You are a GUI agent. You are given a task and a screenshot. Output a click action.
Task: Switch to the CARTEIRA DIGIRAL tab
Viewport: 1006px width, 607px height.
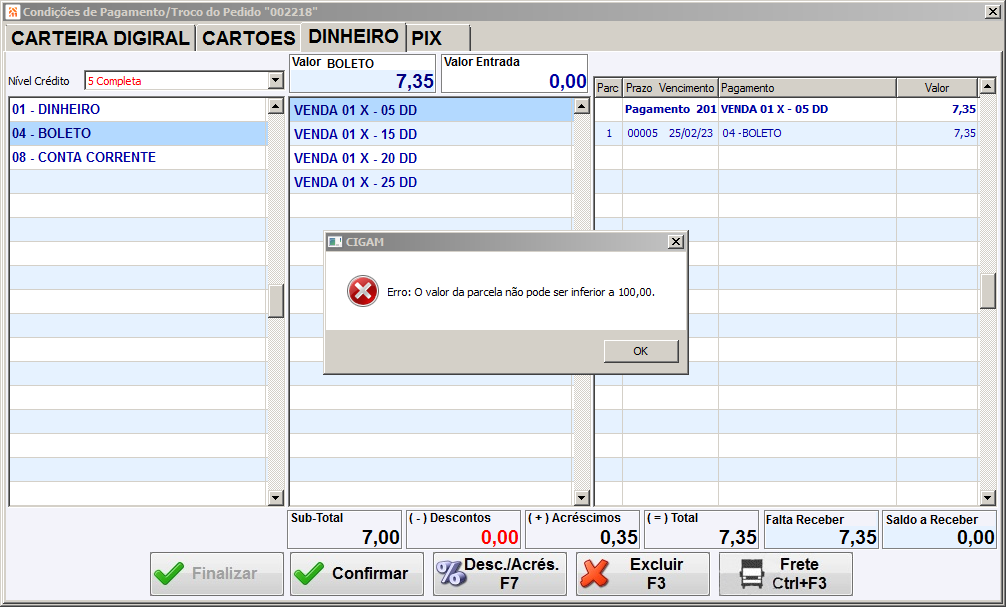[x=101, y=38]
